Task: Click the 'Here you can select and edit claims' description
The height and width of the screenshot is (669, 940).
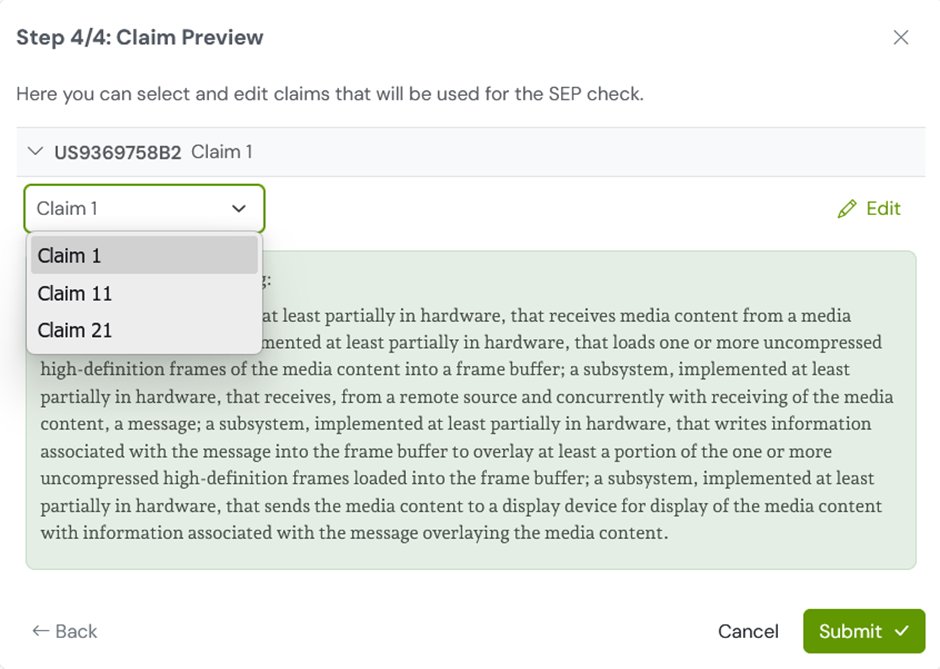Action: [330, 94]
